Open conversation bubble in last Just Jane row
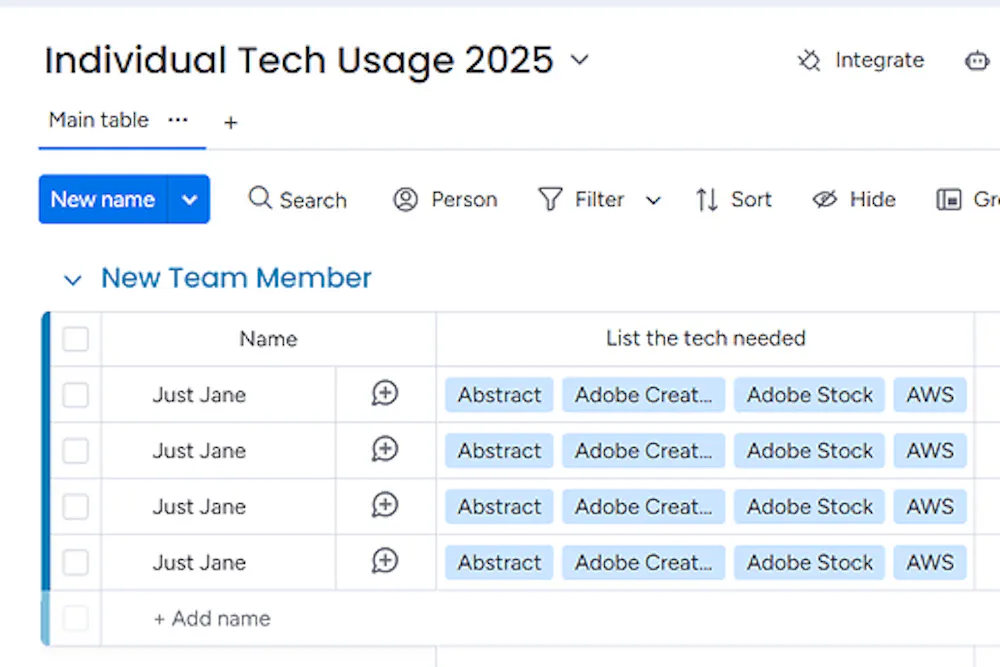 pos(385,562)
